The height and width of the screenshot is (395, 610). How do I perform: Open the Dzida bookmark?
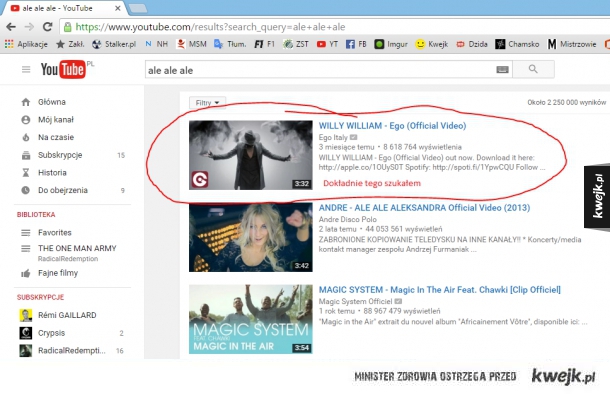[x=472, y=44]
